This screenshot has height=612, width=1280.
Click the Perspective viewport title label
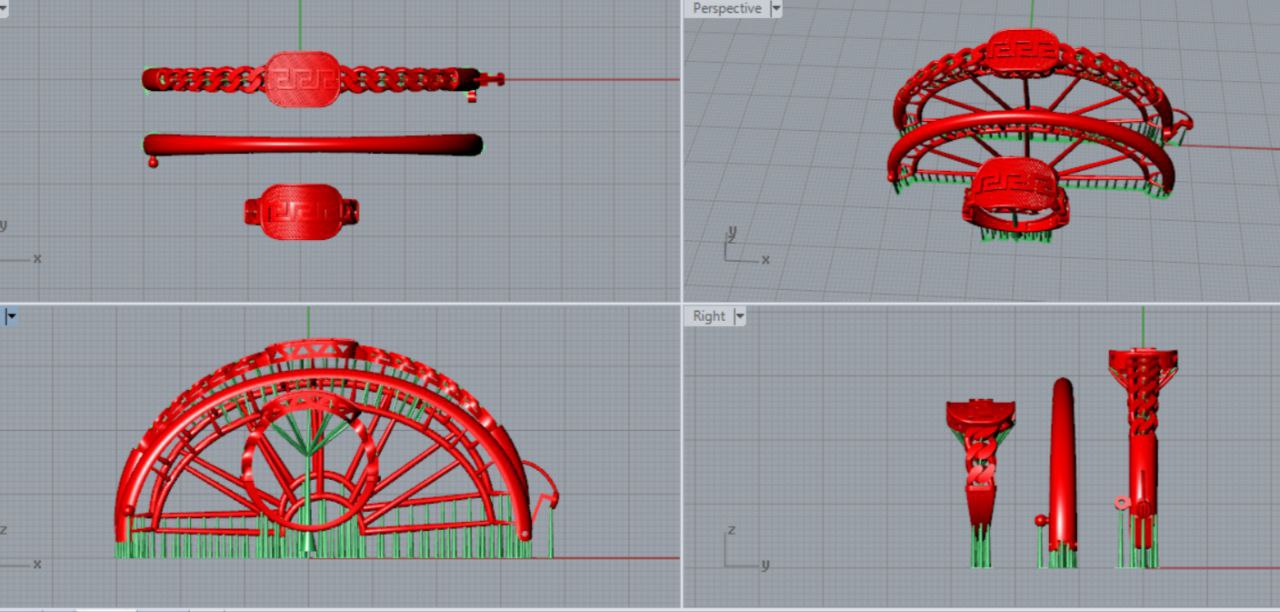click(x=727, y=8)
